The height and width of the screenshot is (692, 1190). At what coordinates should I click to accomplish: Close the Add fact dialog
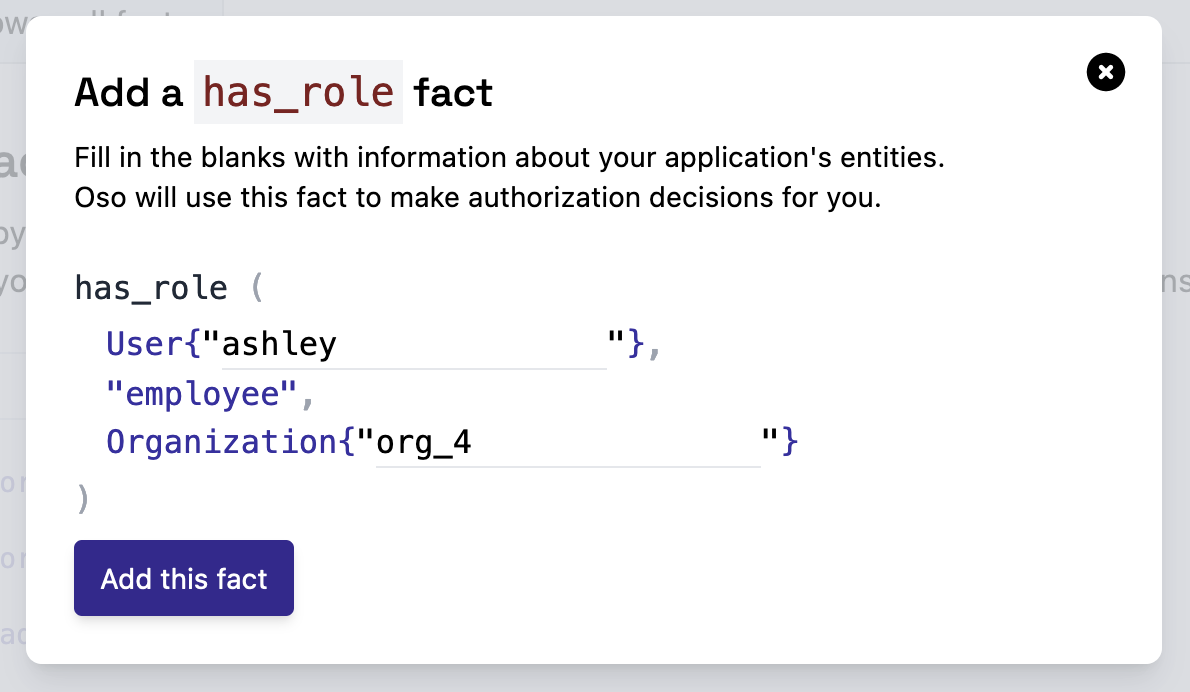click(1105, 72)
